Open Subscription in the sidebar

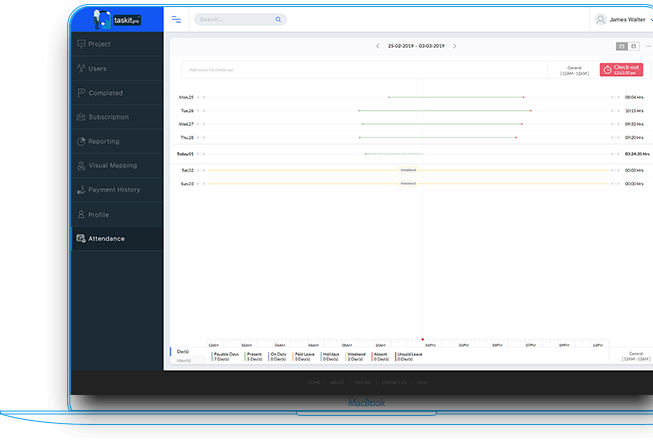pos(117,117)
